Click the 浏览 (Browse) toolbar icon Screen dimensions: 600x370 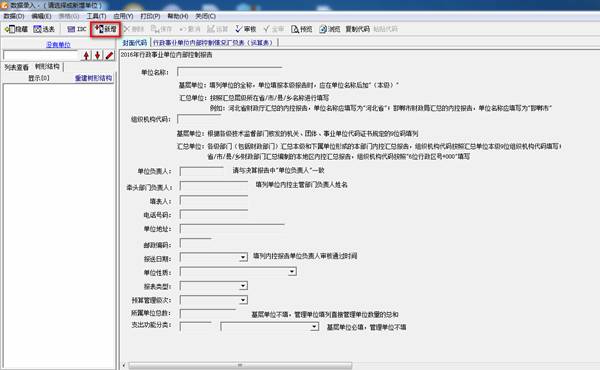(330, 29)
